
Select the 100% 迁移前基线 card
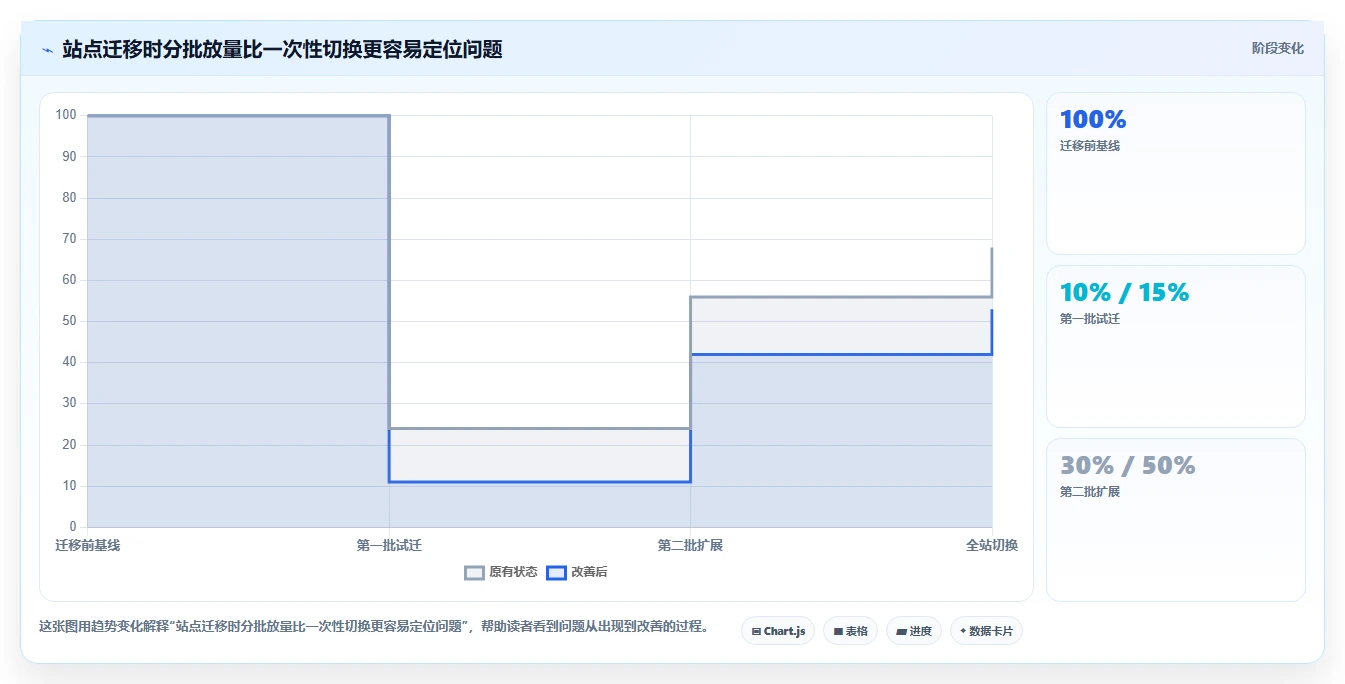pyautogui.click(x=1176, y=174)
